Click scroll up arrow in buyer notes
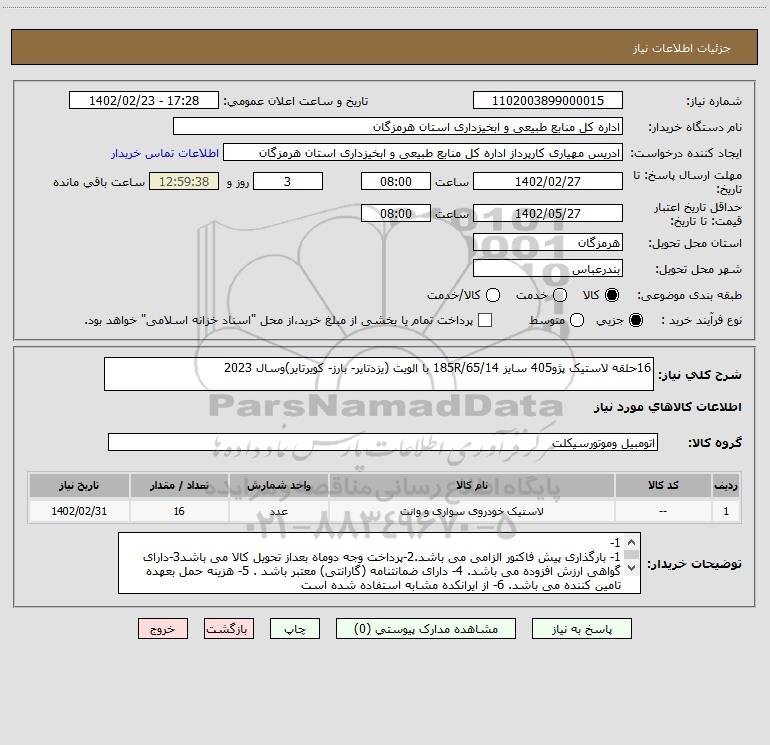This screenshot has height=745, width=770. [631, 543]
